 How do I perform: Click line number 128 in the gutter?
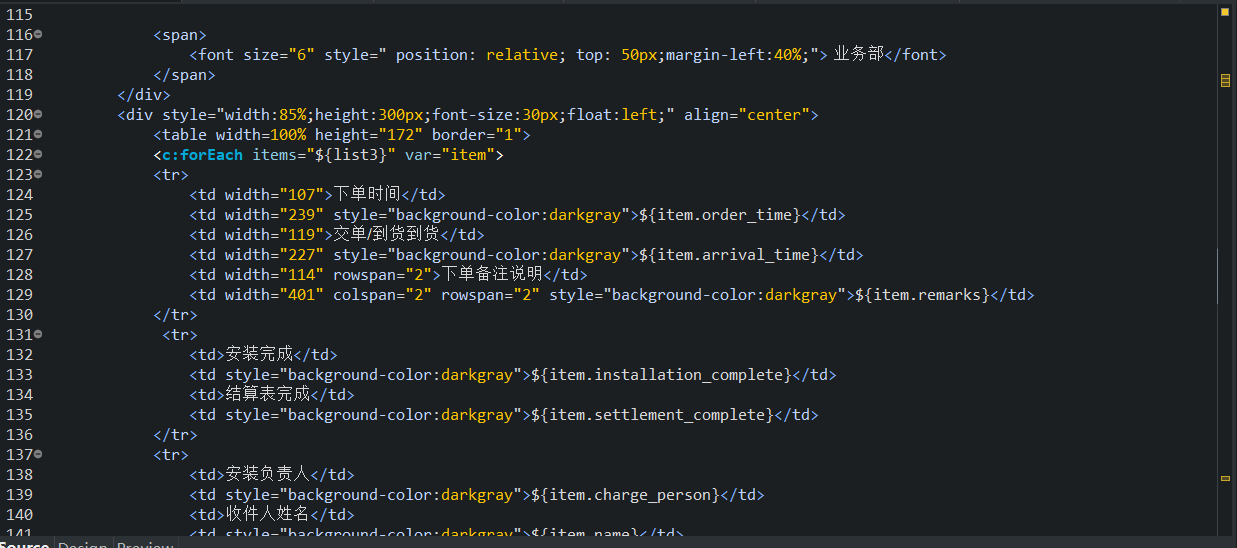[x=19, y=275]
